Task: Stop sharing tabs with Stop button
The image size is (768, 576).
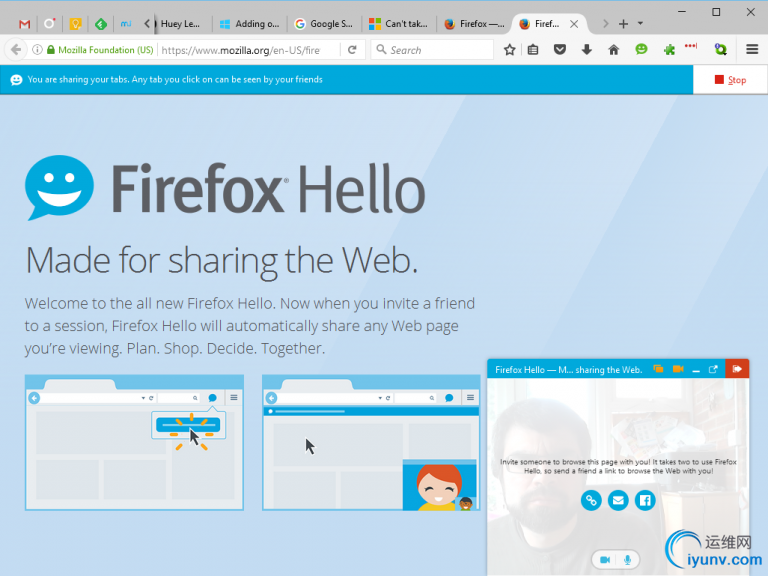Action: 730,80
